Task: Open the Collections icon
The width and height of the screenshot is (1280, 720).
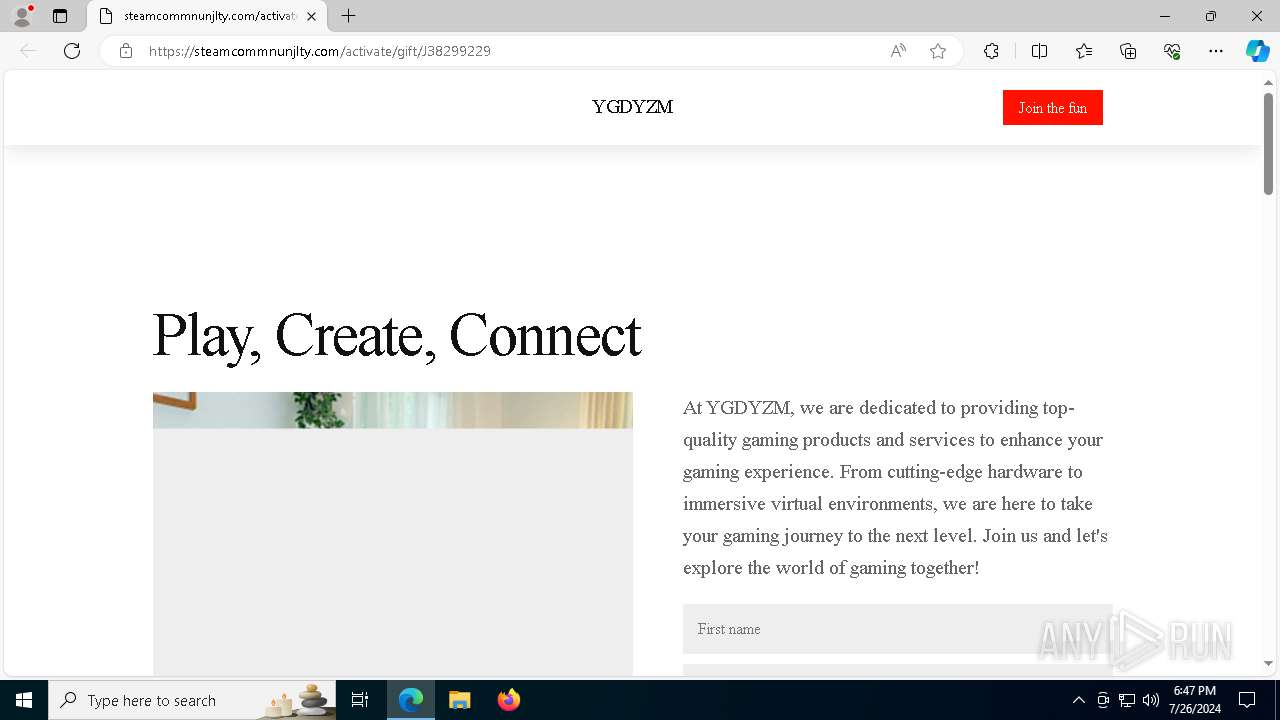Action: click(1128, 51)
